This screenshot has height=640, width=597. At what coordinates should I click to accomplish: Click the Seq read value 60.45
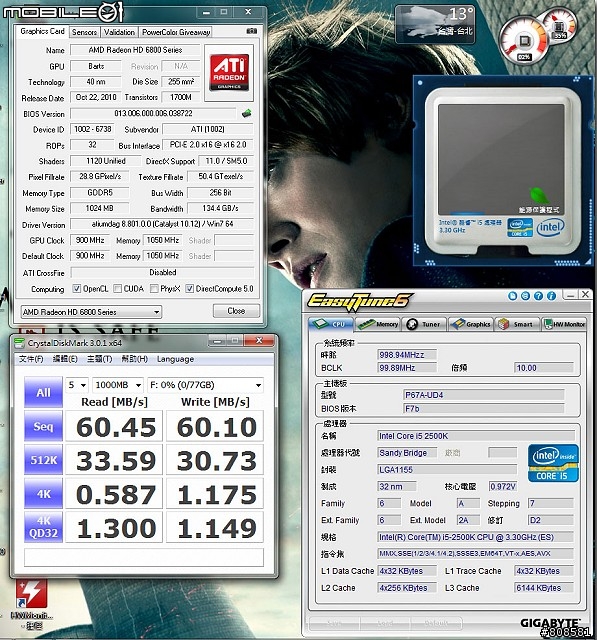pyautogui.click(x=114, y=427)
